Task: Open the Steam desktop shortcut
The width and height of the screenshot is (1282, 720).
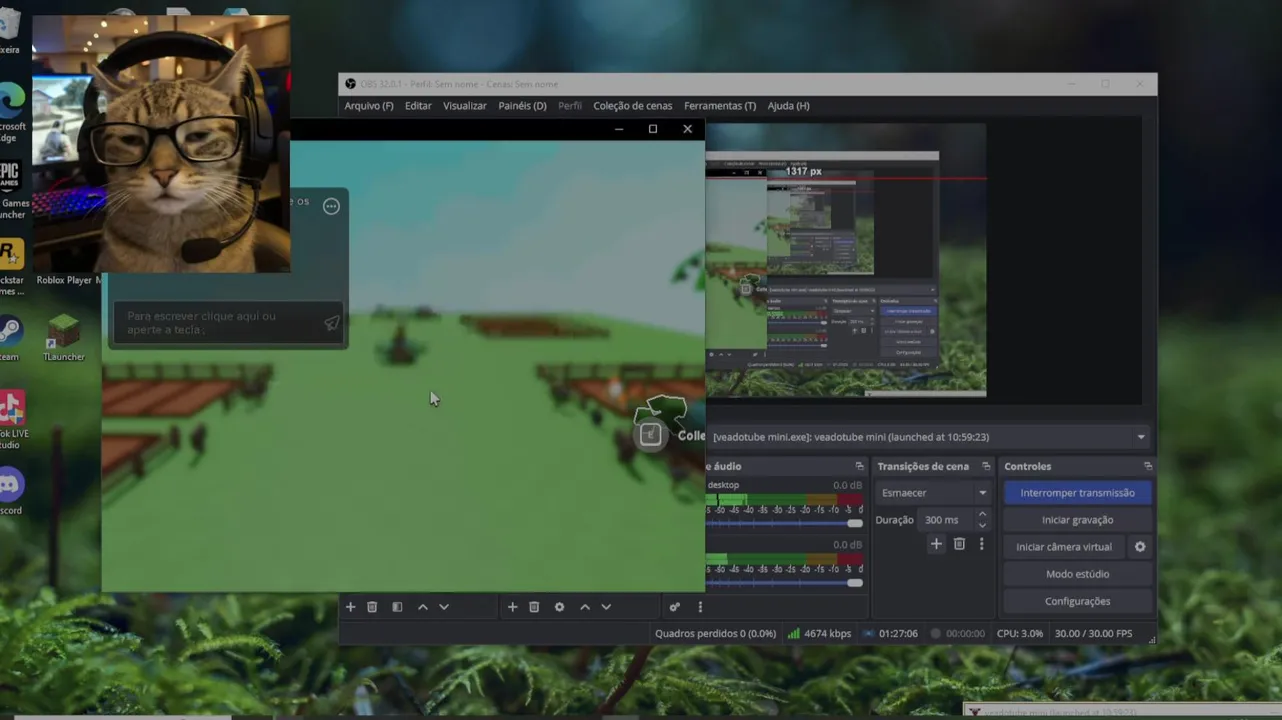Action: point(10,338)
